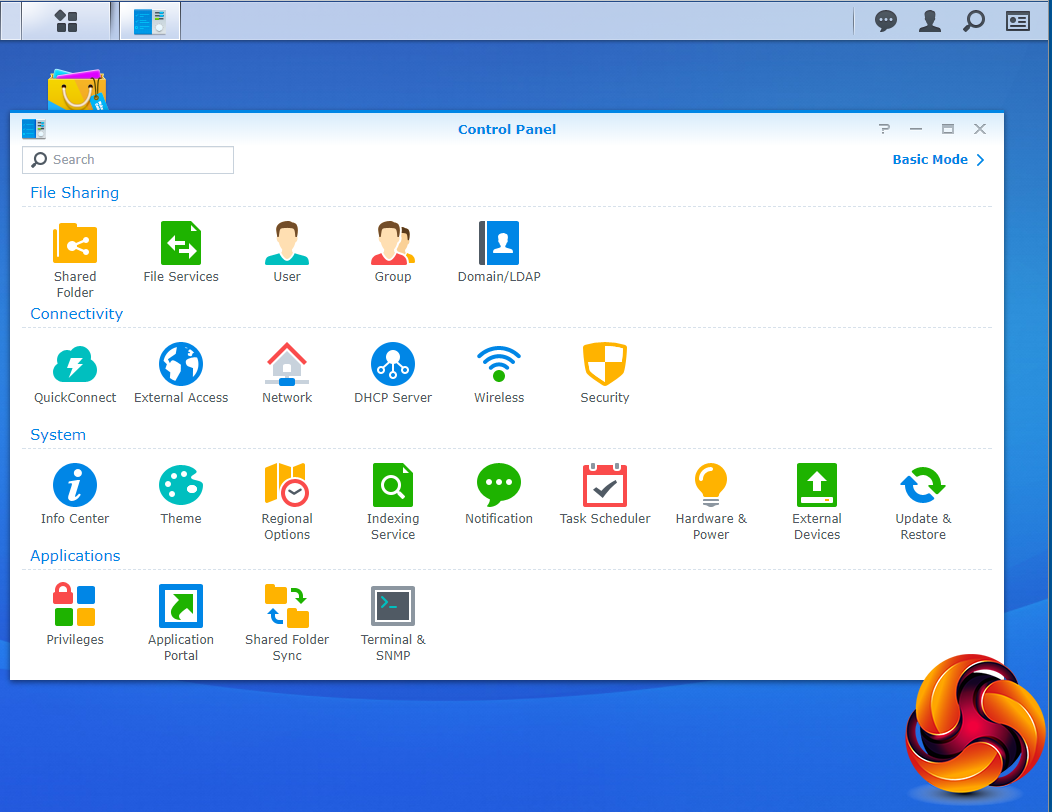
Task: Open Update & Restore
Action: [x=923, y=485]
